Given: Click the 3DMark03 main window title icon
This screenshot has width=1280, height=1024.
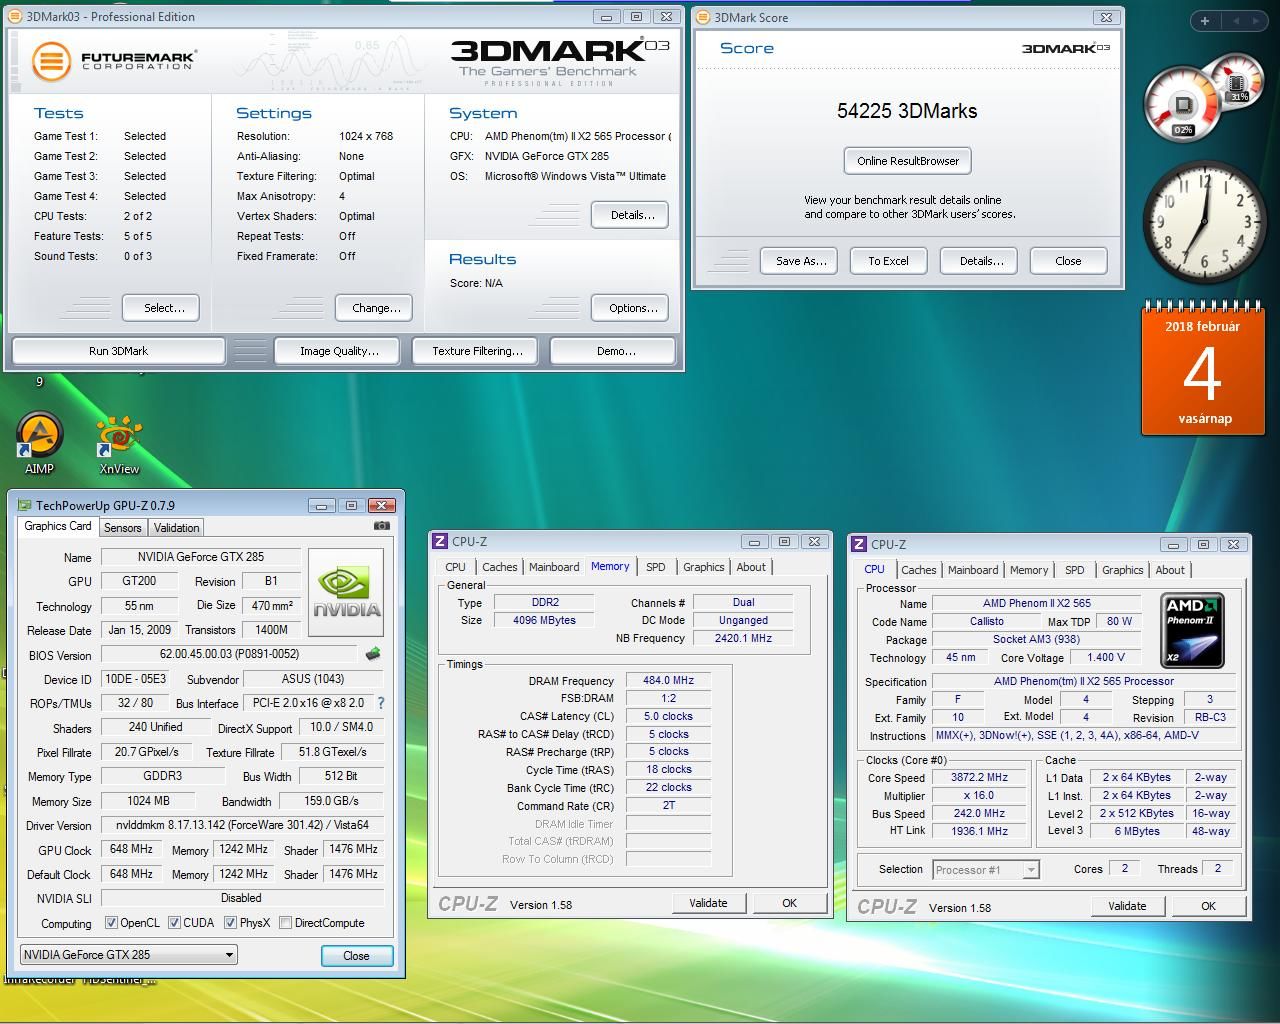Looking at the screenshot, I should click(16, 16).
